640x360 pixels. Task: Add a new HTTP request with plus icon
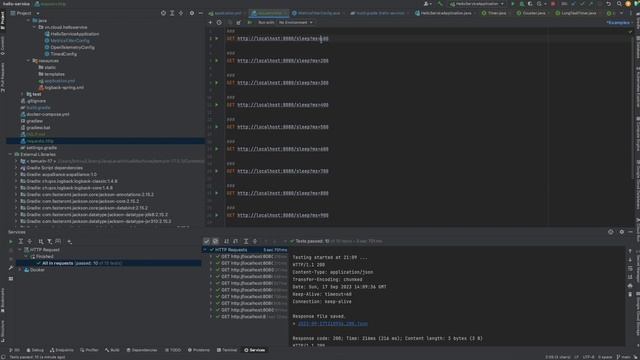(210, 22)
